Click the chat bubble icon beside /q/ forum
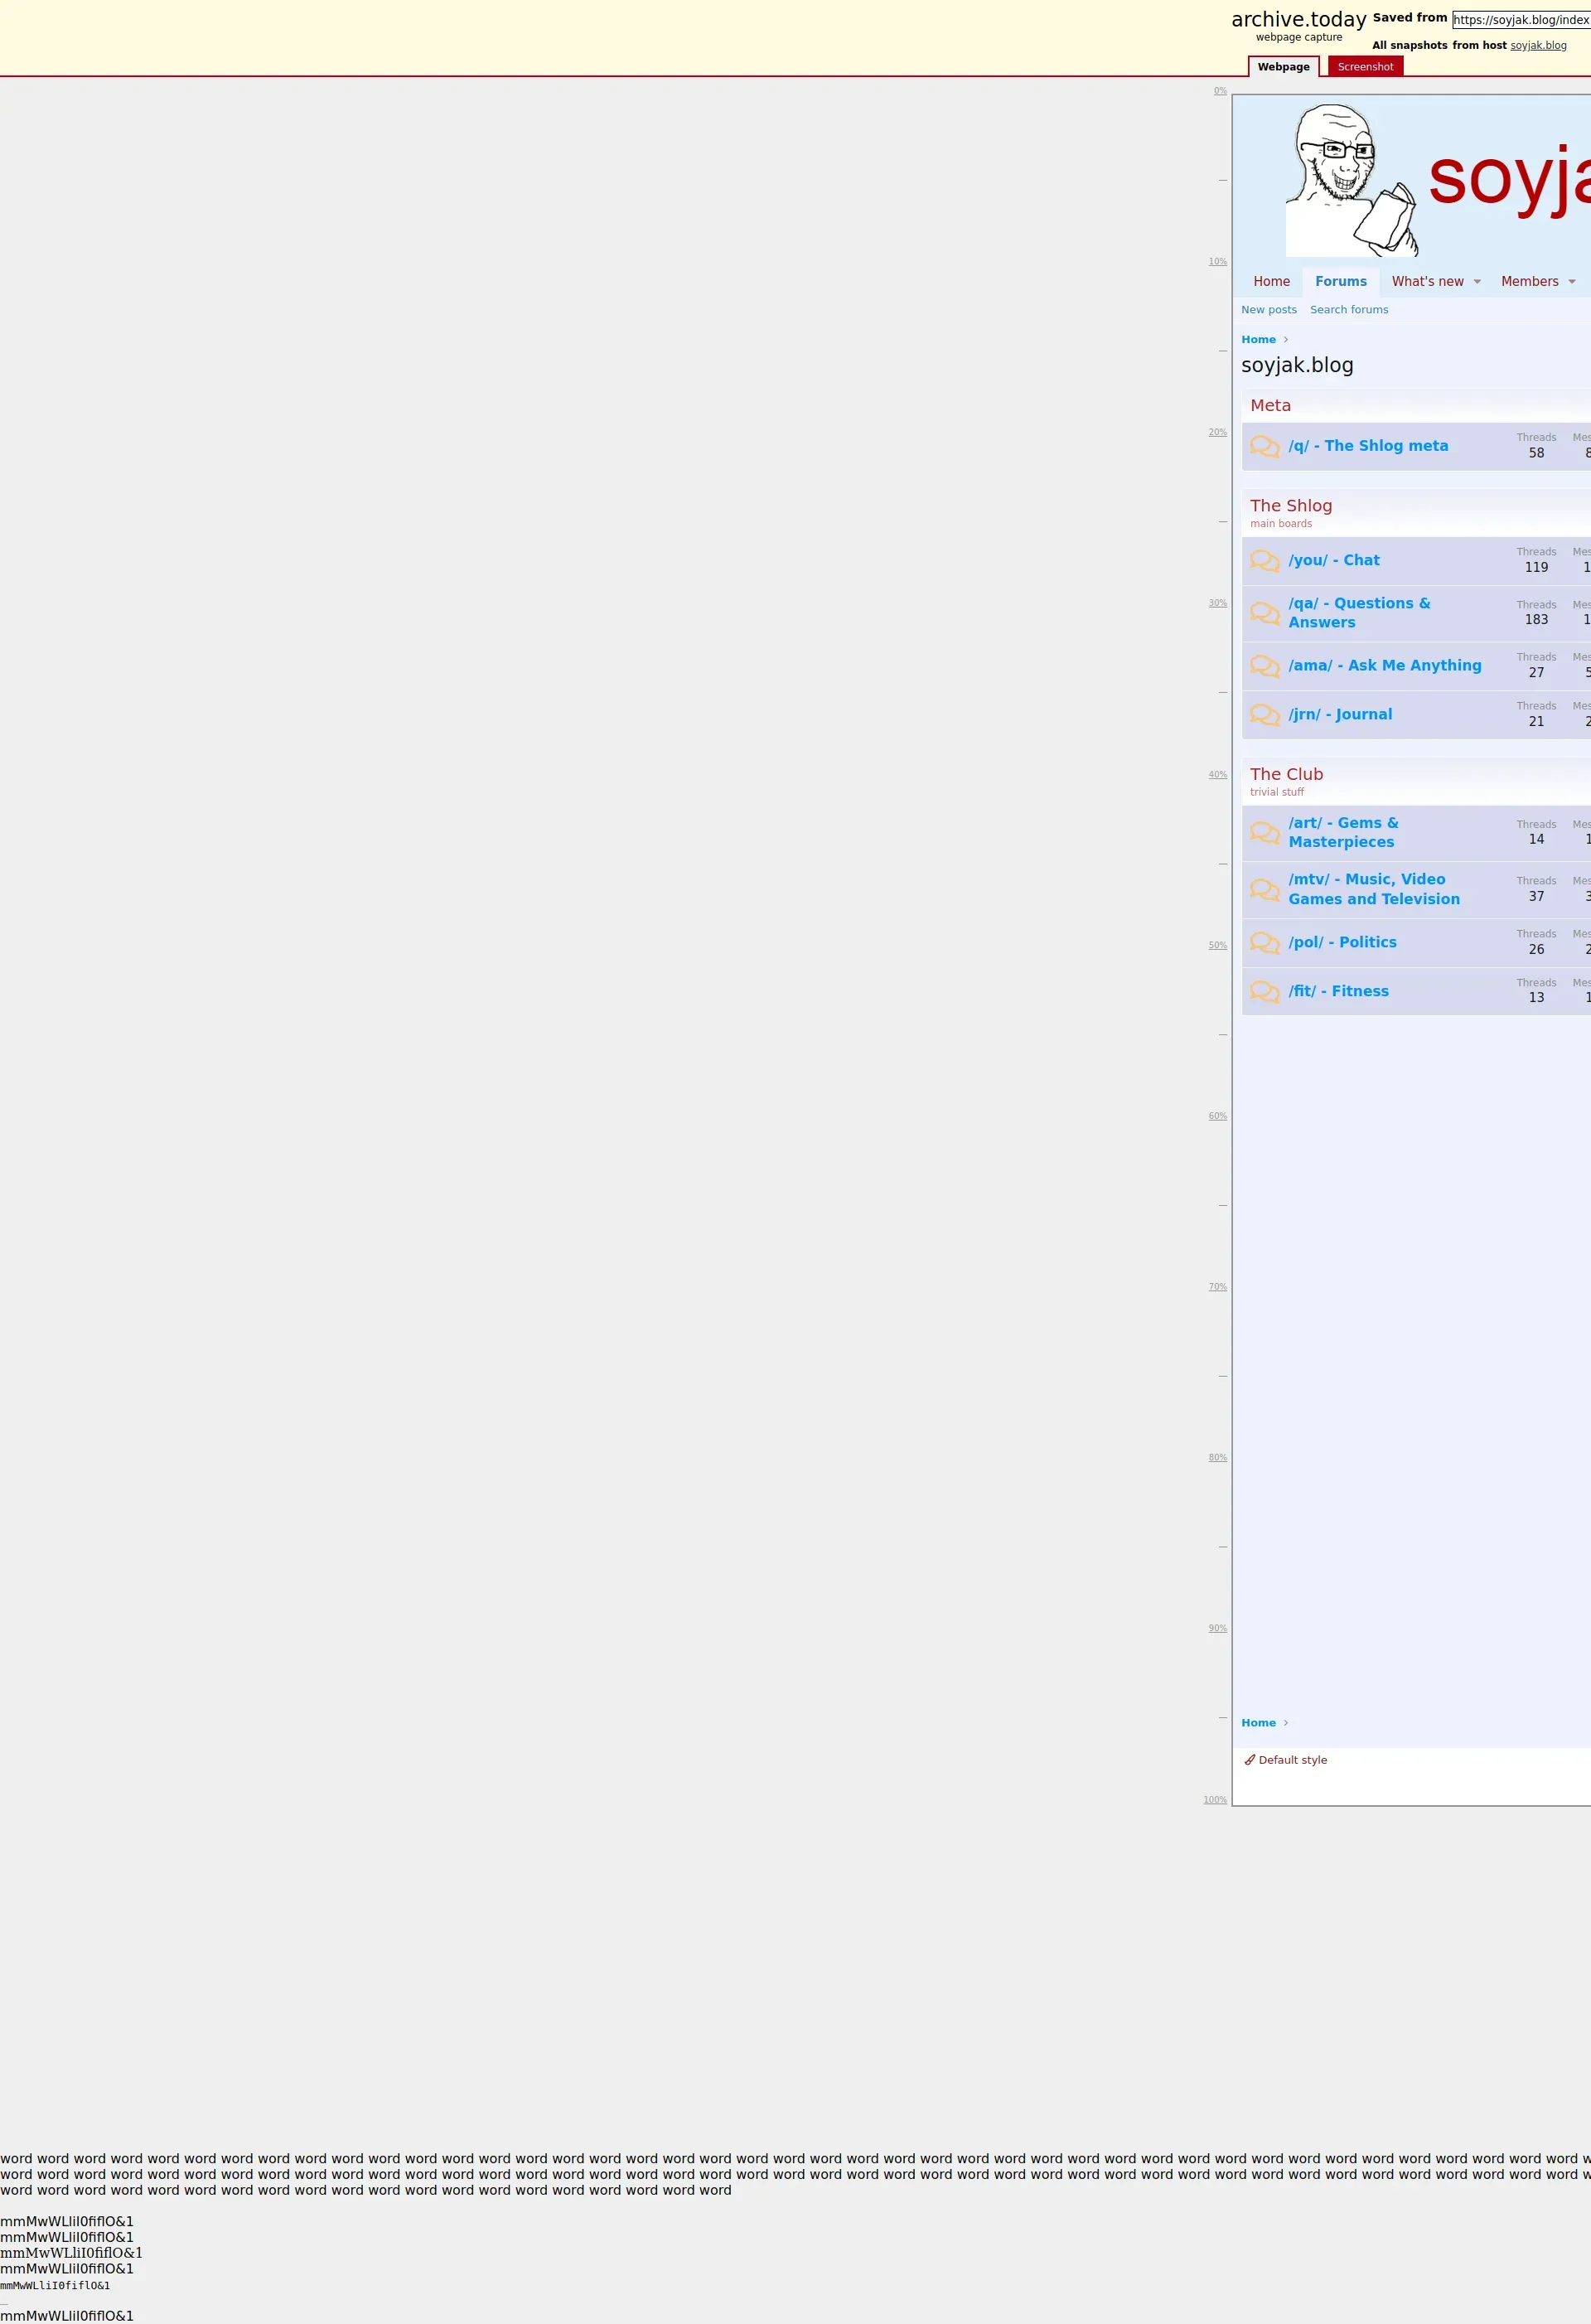The width and height of the screenshot is (1591, 2324). click(x=1264, y=446)
